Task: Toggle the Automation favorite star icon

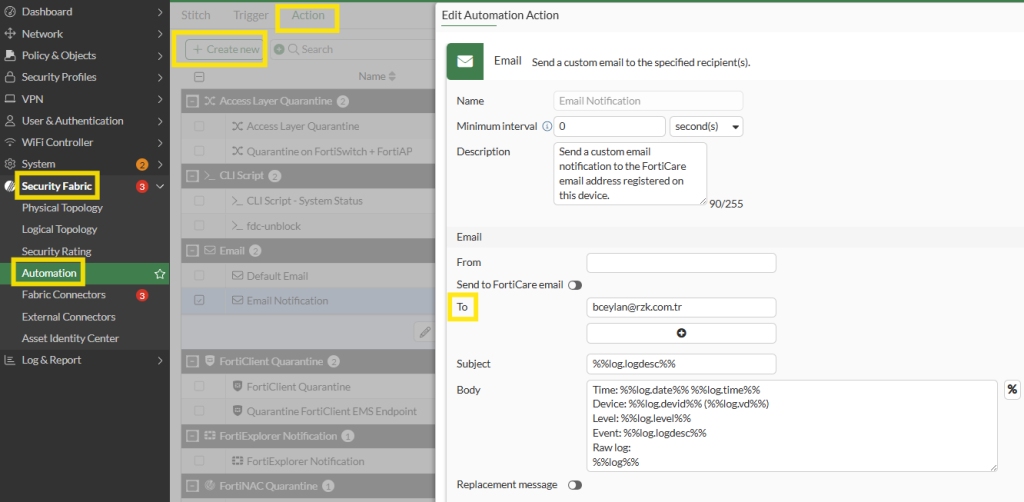Action: 159,274
